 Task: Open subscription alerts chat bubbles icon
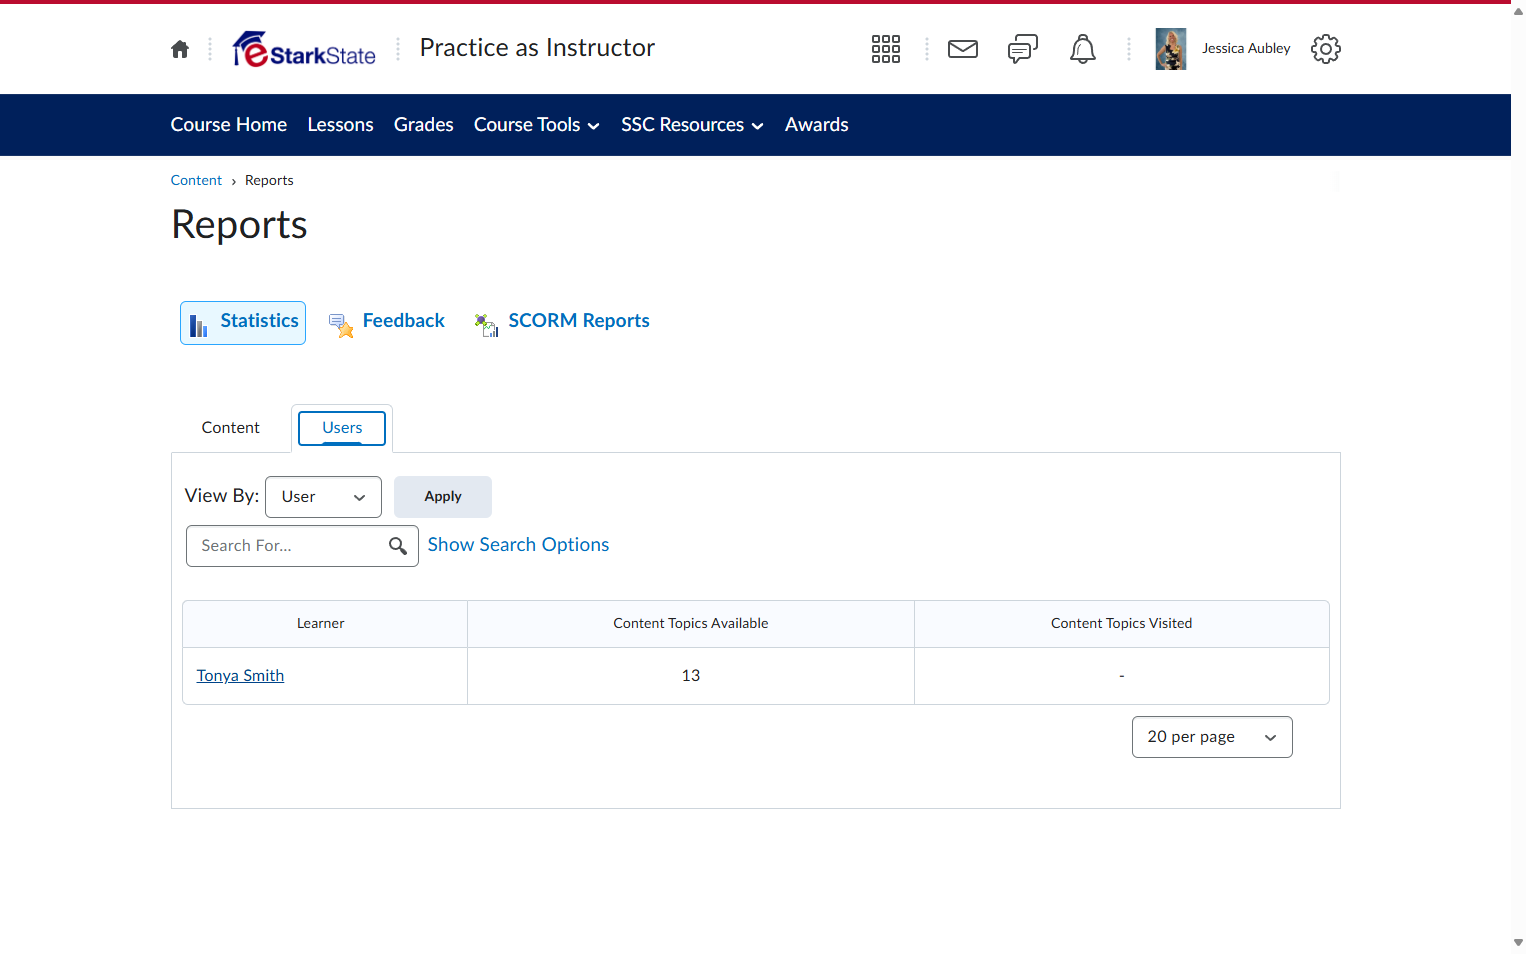coord(1023,49)
